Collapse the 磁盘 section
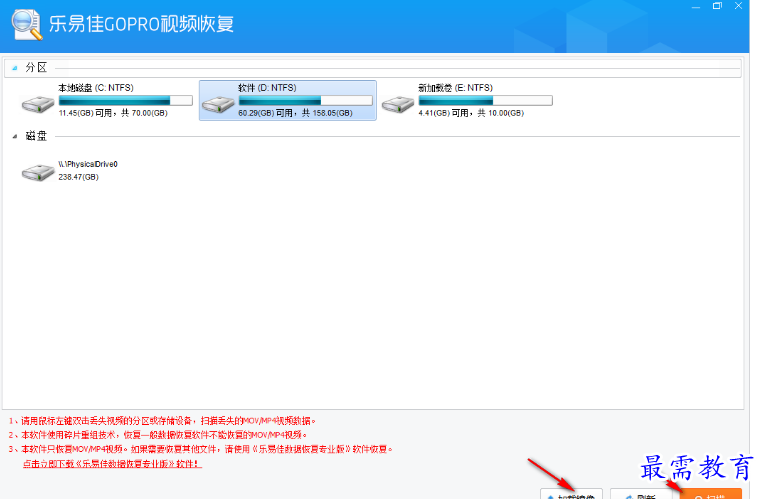Image resolution: width=762 pixels, height=499 pixels. pos(15,137)
